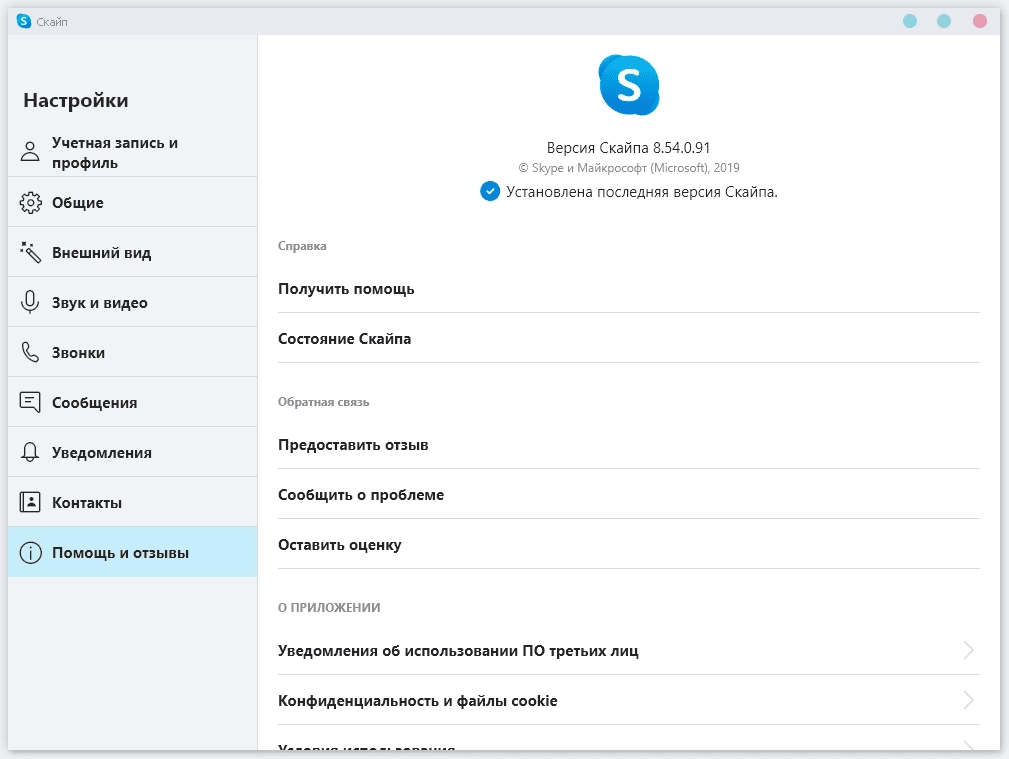Image resolution: width=1009 pixels, height=759 pixels.
Task: Select the Помощь и отзывы section
Action: pos(133,552)
